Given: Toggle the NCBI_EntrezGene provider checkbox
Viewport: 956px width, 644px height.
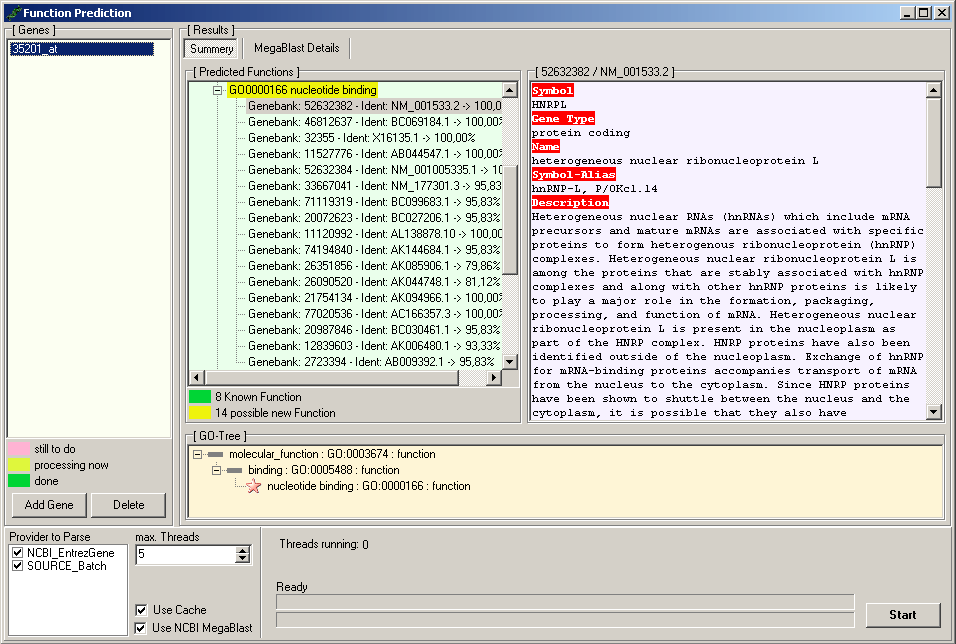Looking at the screenshot, I should [17, 553].
